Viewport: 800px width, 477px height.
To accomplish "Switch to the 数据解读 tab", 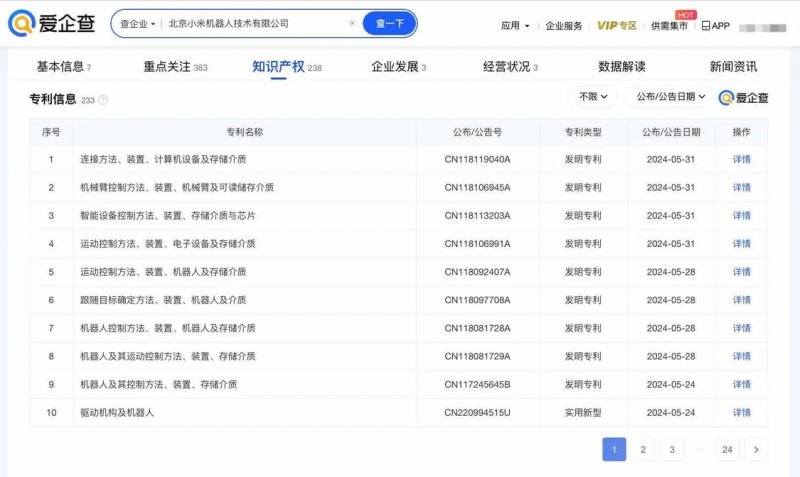I will 622,67.
